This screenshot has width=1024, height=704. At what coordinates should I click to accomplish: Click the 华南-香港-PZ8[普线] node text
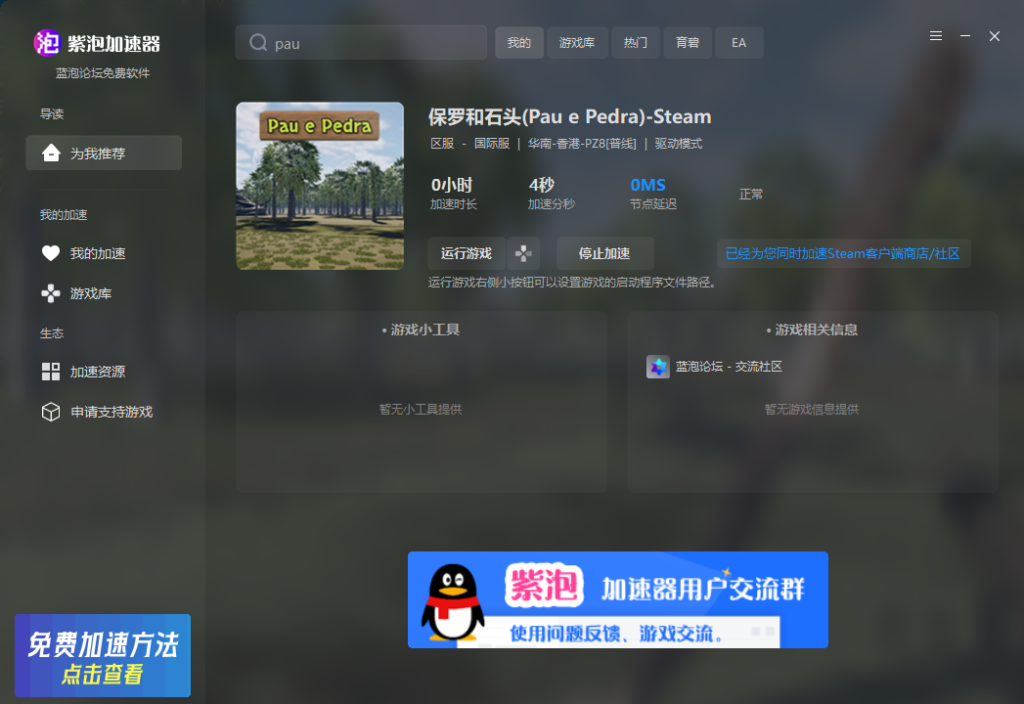coord(582,144)
